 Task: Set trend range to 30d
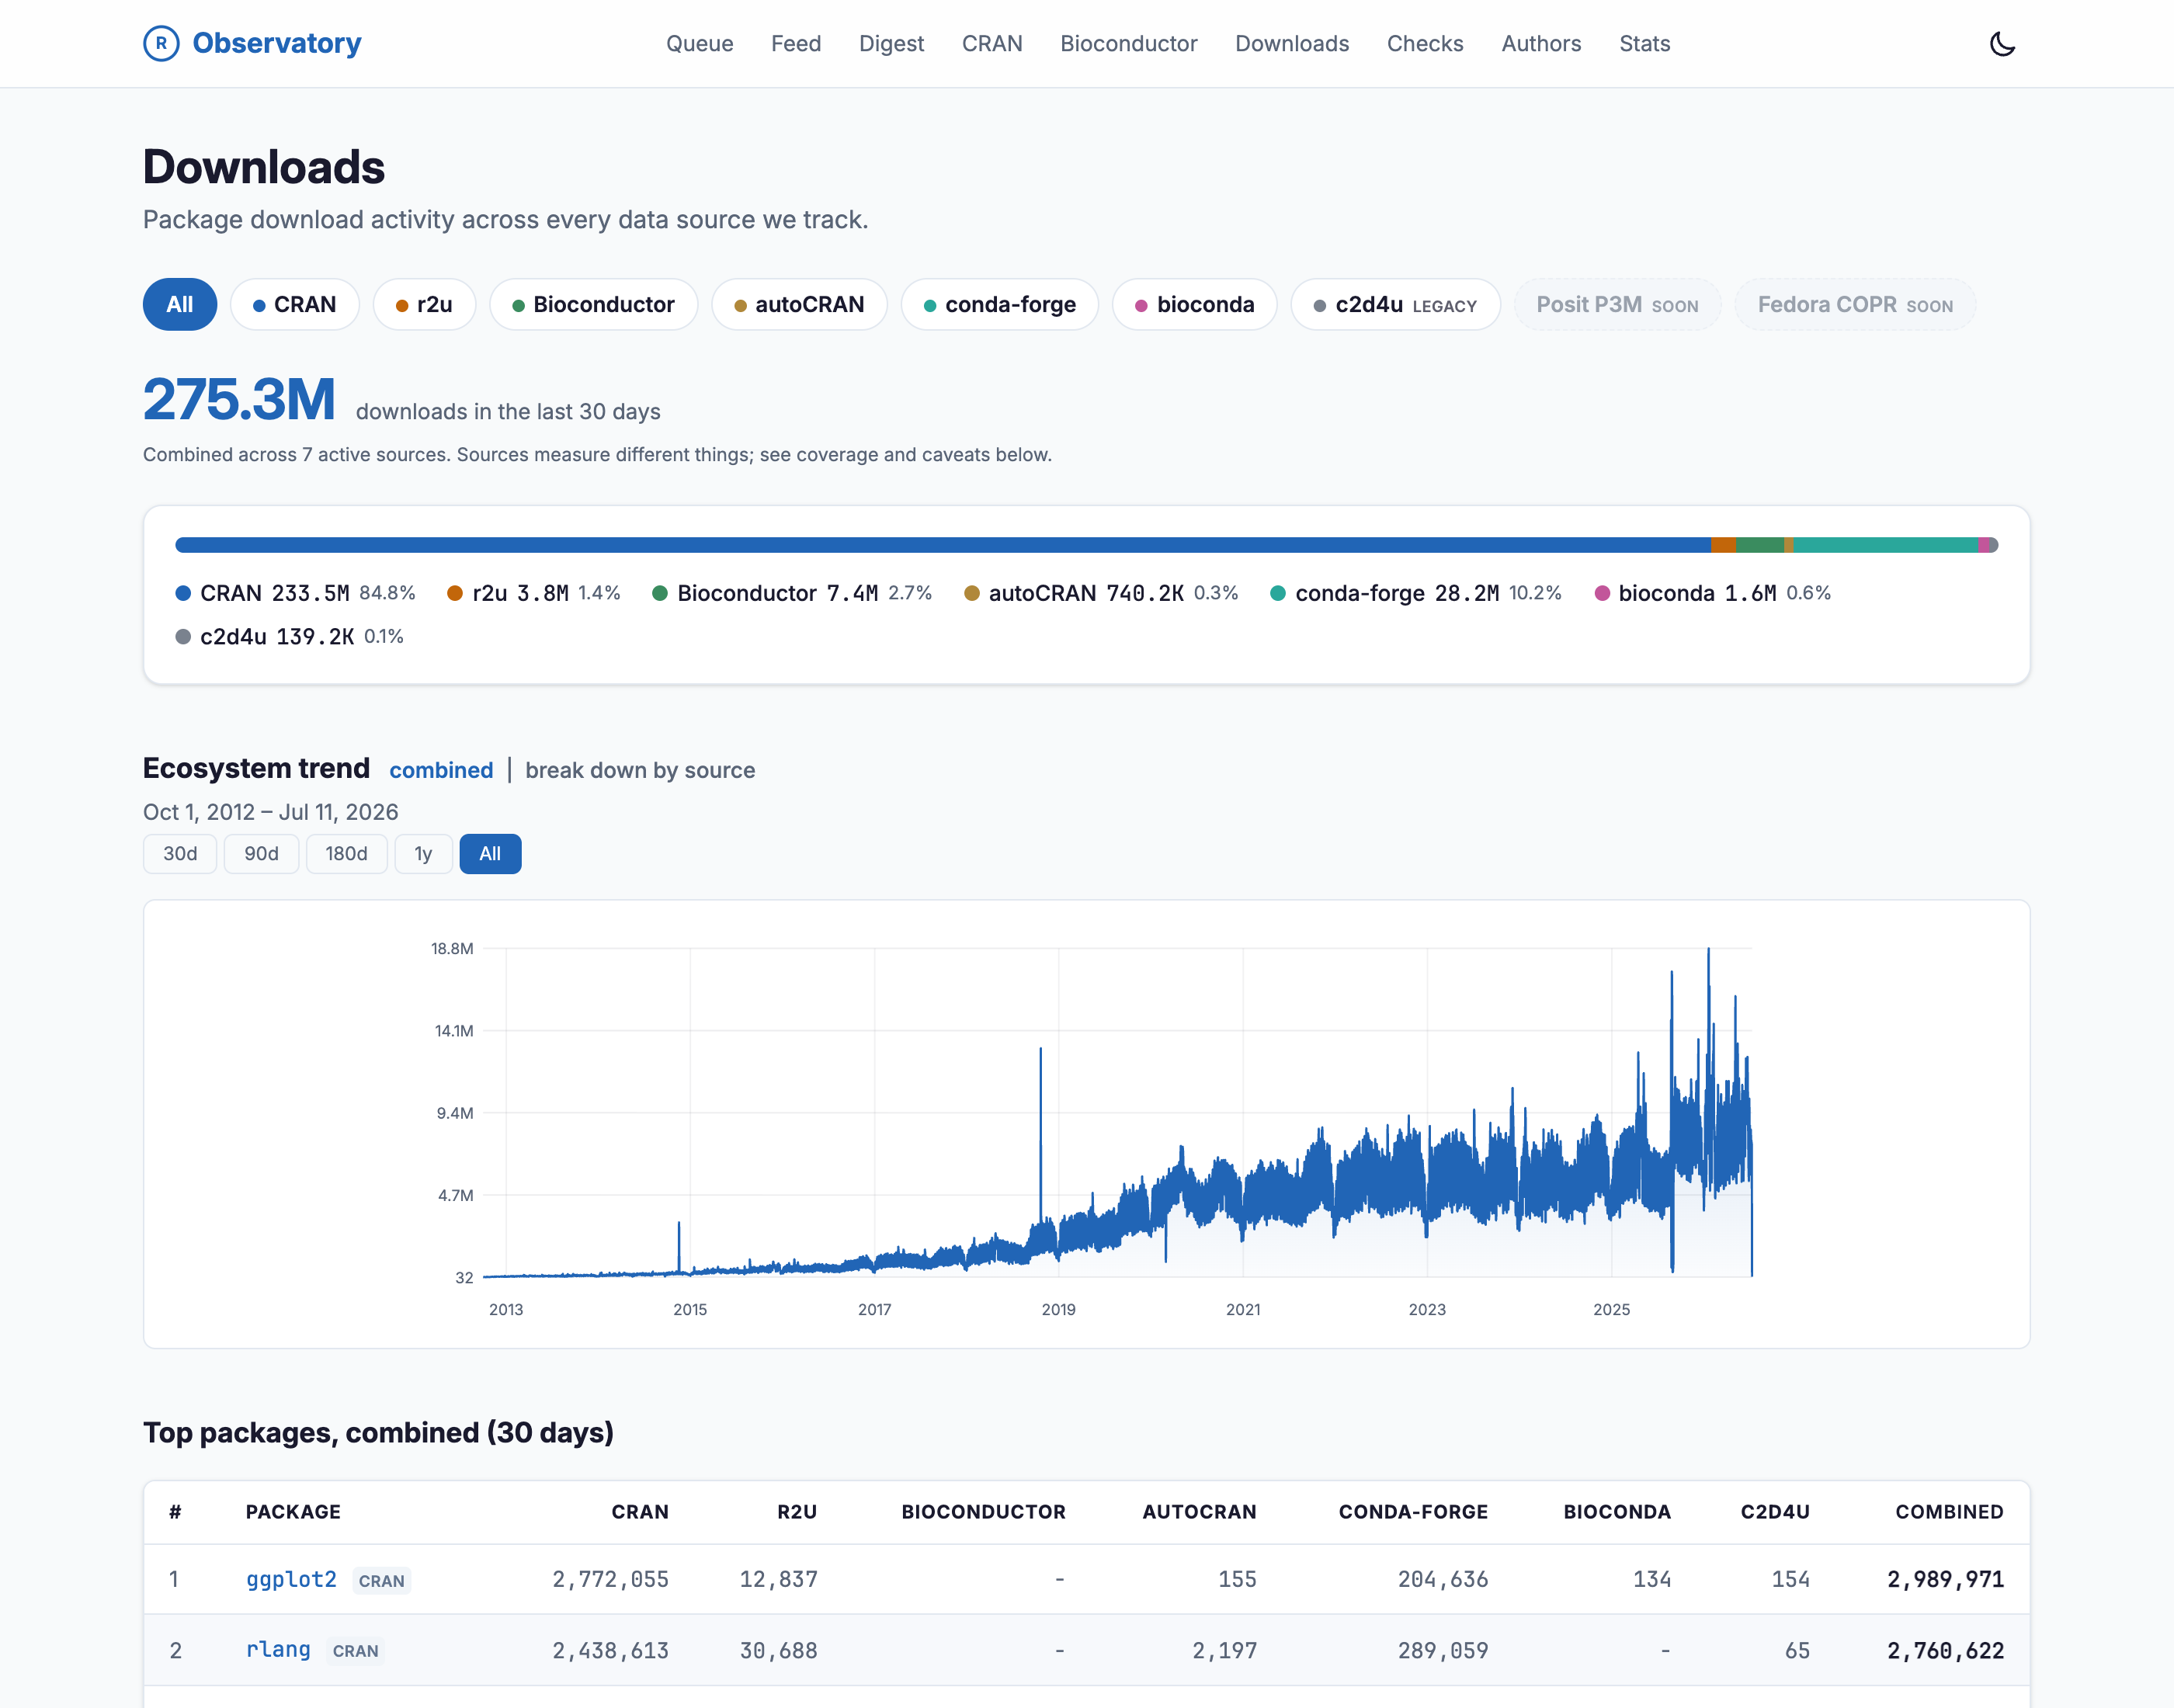click(x=180, y=854)
